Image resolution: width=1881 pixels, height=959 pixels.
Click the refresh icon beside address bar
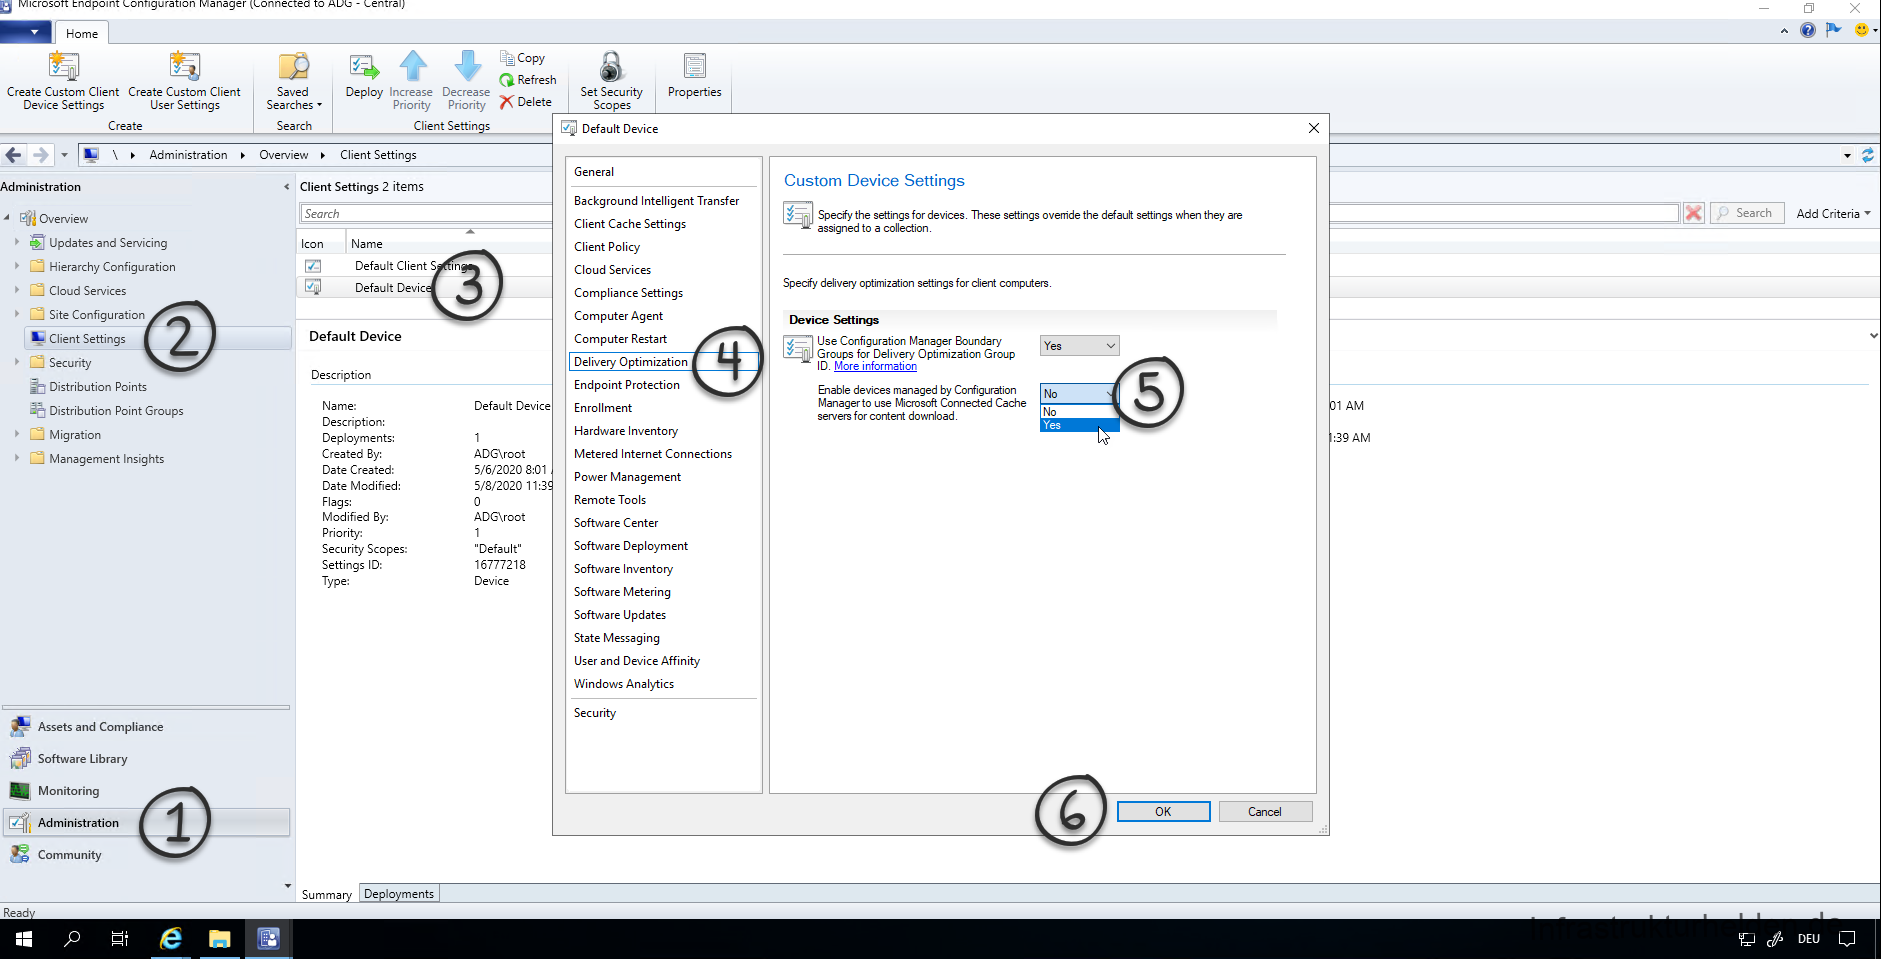click(1867, 155)
